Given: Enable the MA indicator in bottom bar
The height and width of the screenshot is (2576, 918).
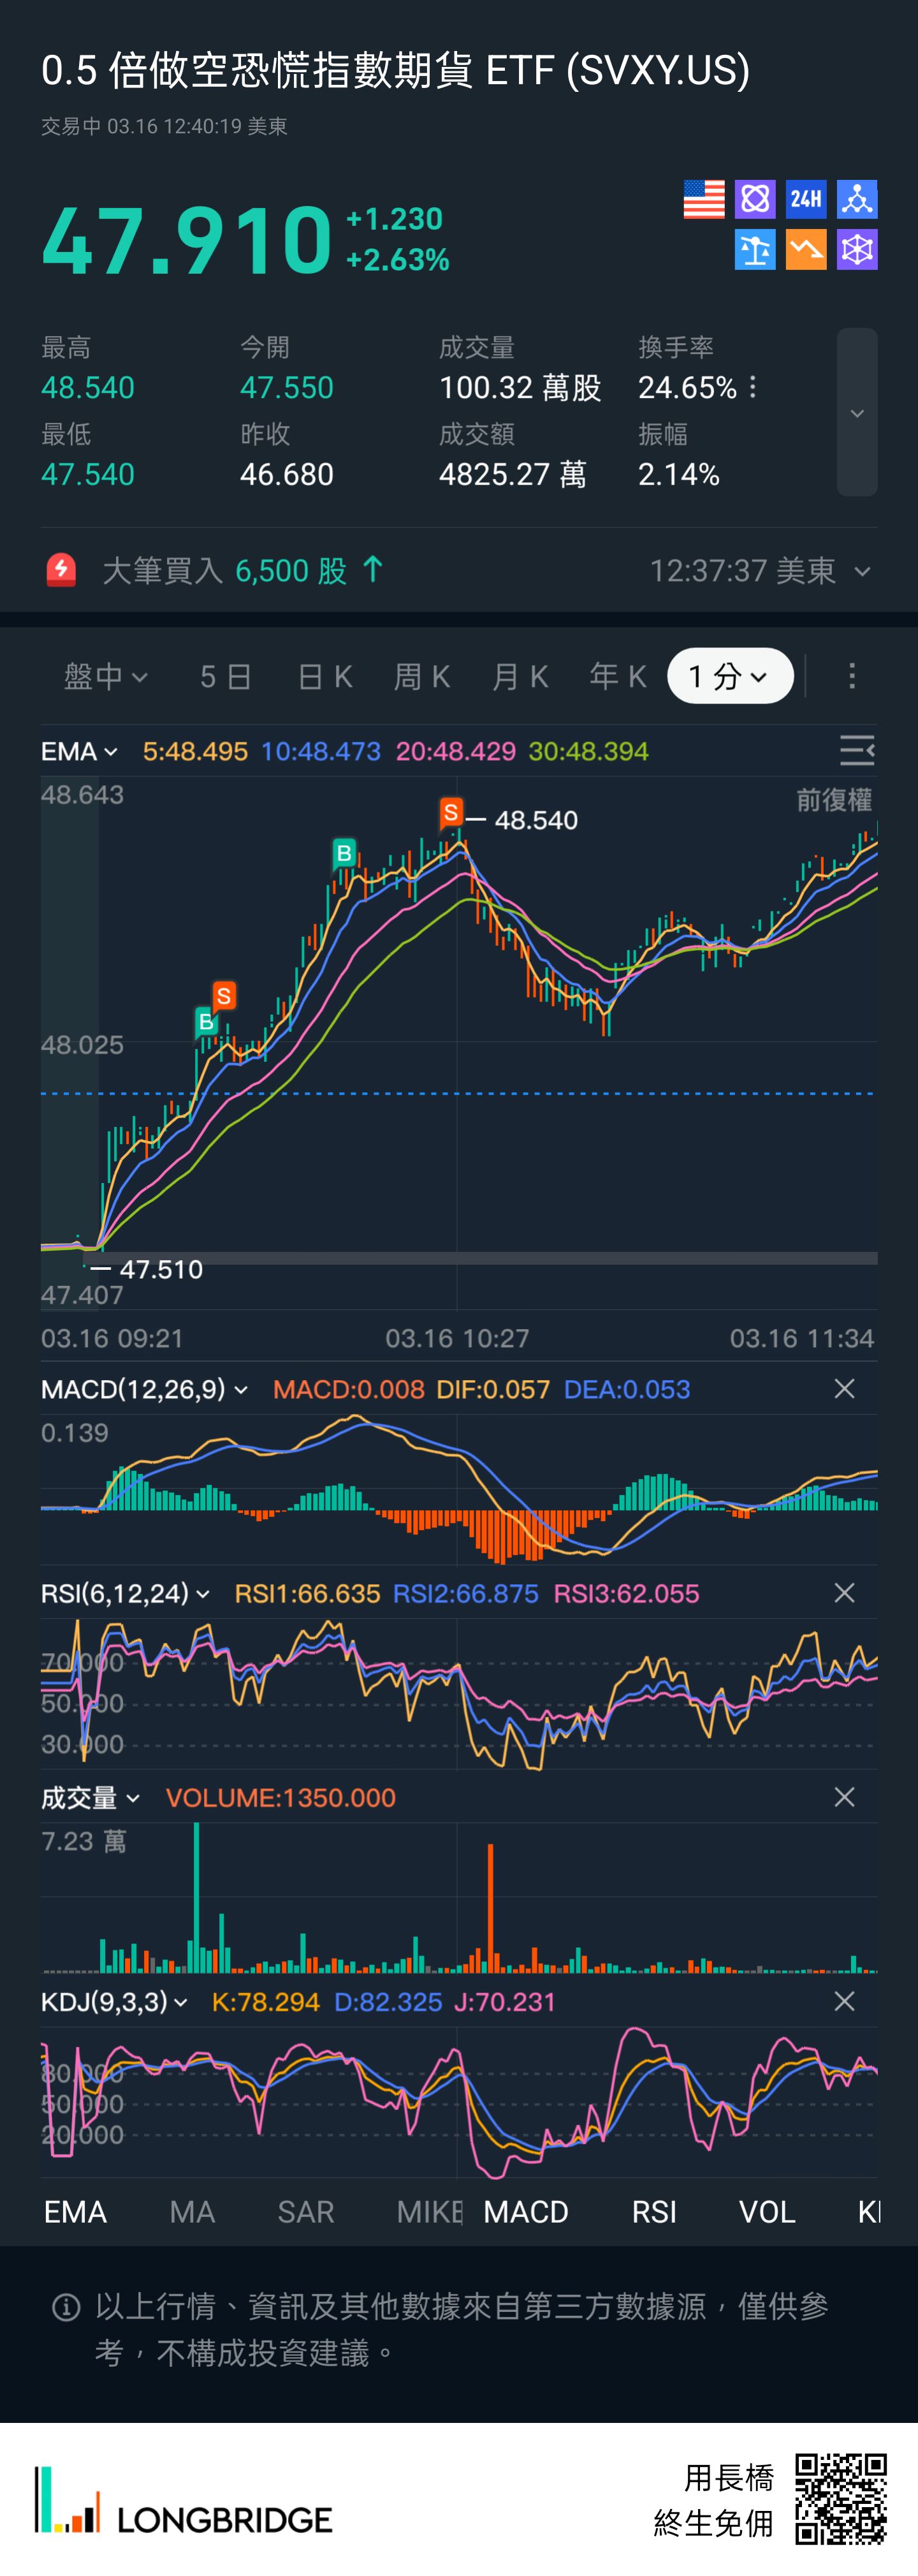Looking at the screenshot, I should [192, 2212].
